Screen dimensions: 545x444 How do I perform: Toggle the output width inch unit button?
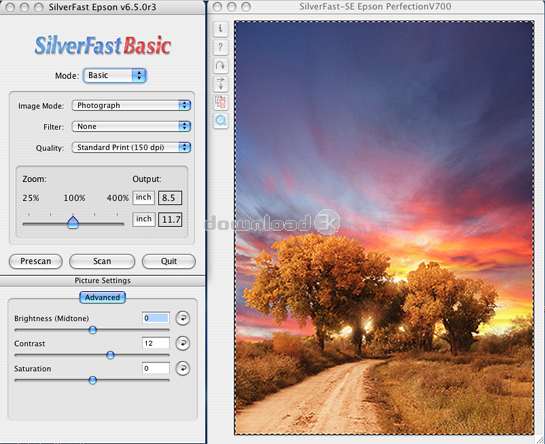tap(143, 197)
